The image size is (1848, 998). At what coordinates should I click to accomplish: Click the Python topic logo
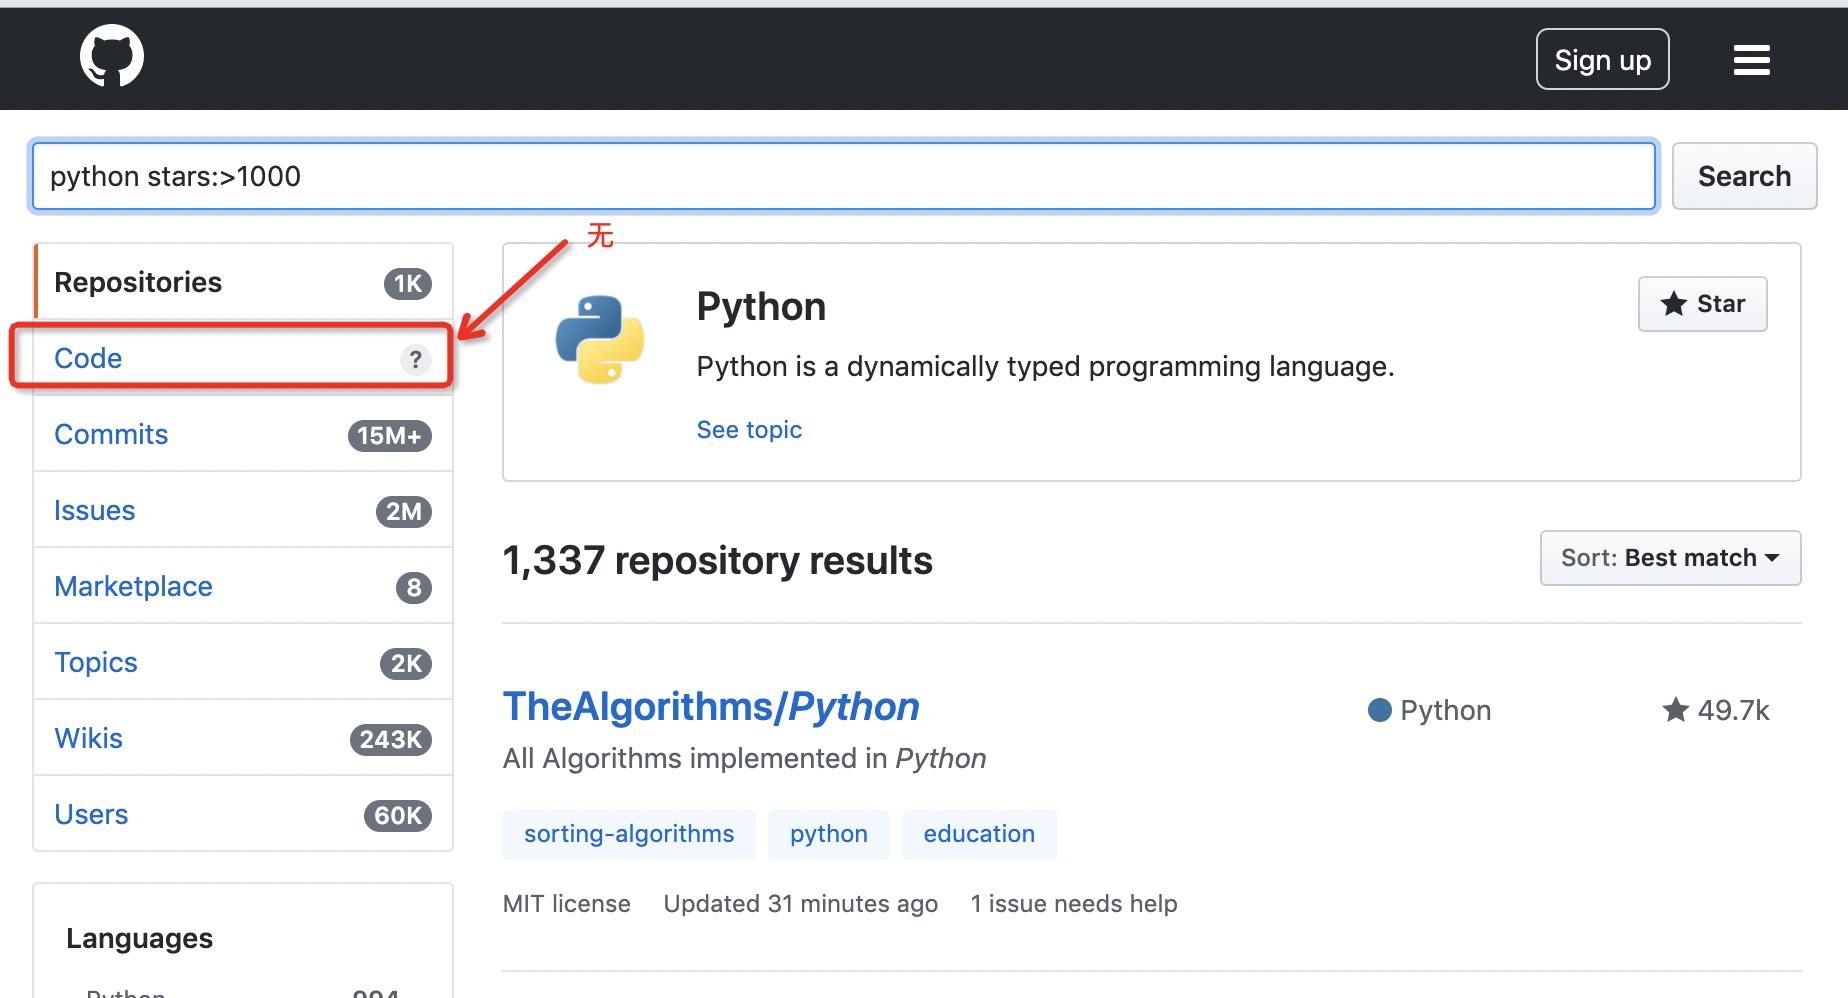[x=599, y=340]
